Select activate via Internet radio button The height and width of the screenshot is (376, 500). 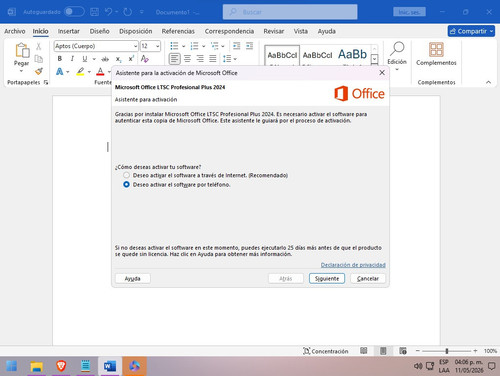(x=126, y=175)
